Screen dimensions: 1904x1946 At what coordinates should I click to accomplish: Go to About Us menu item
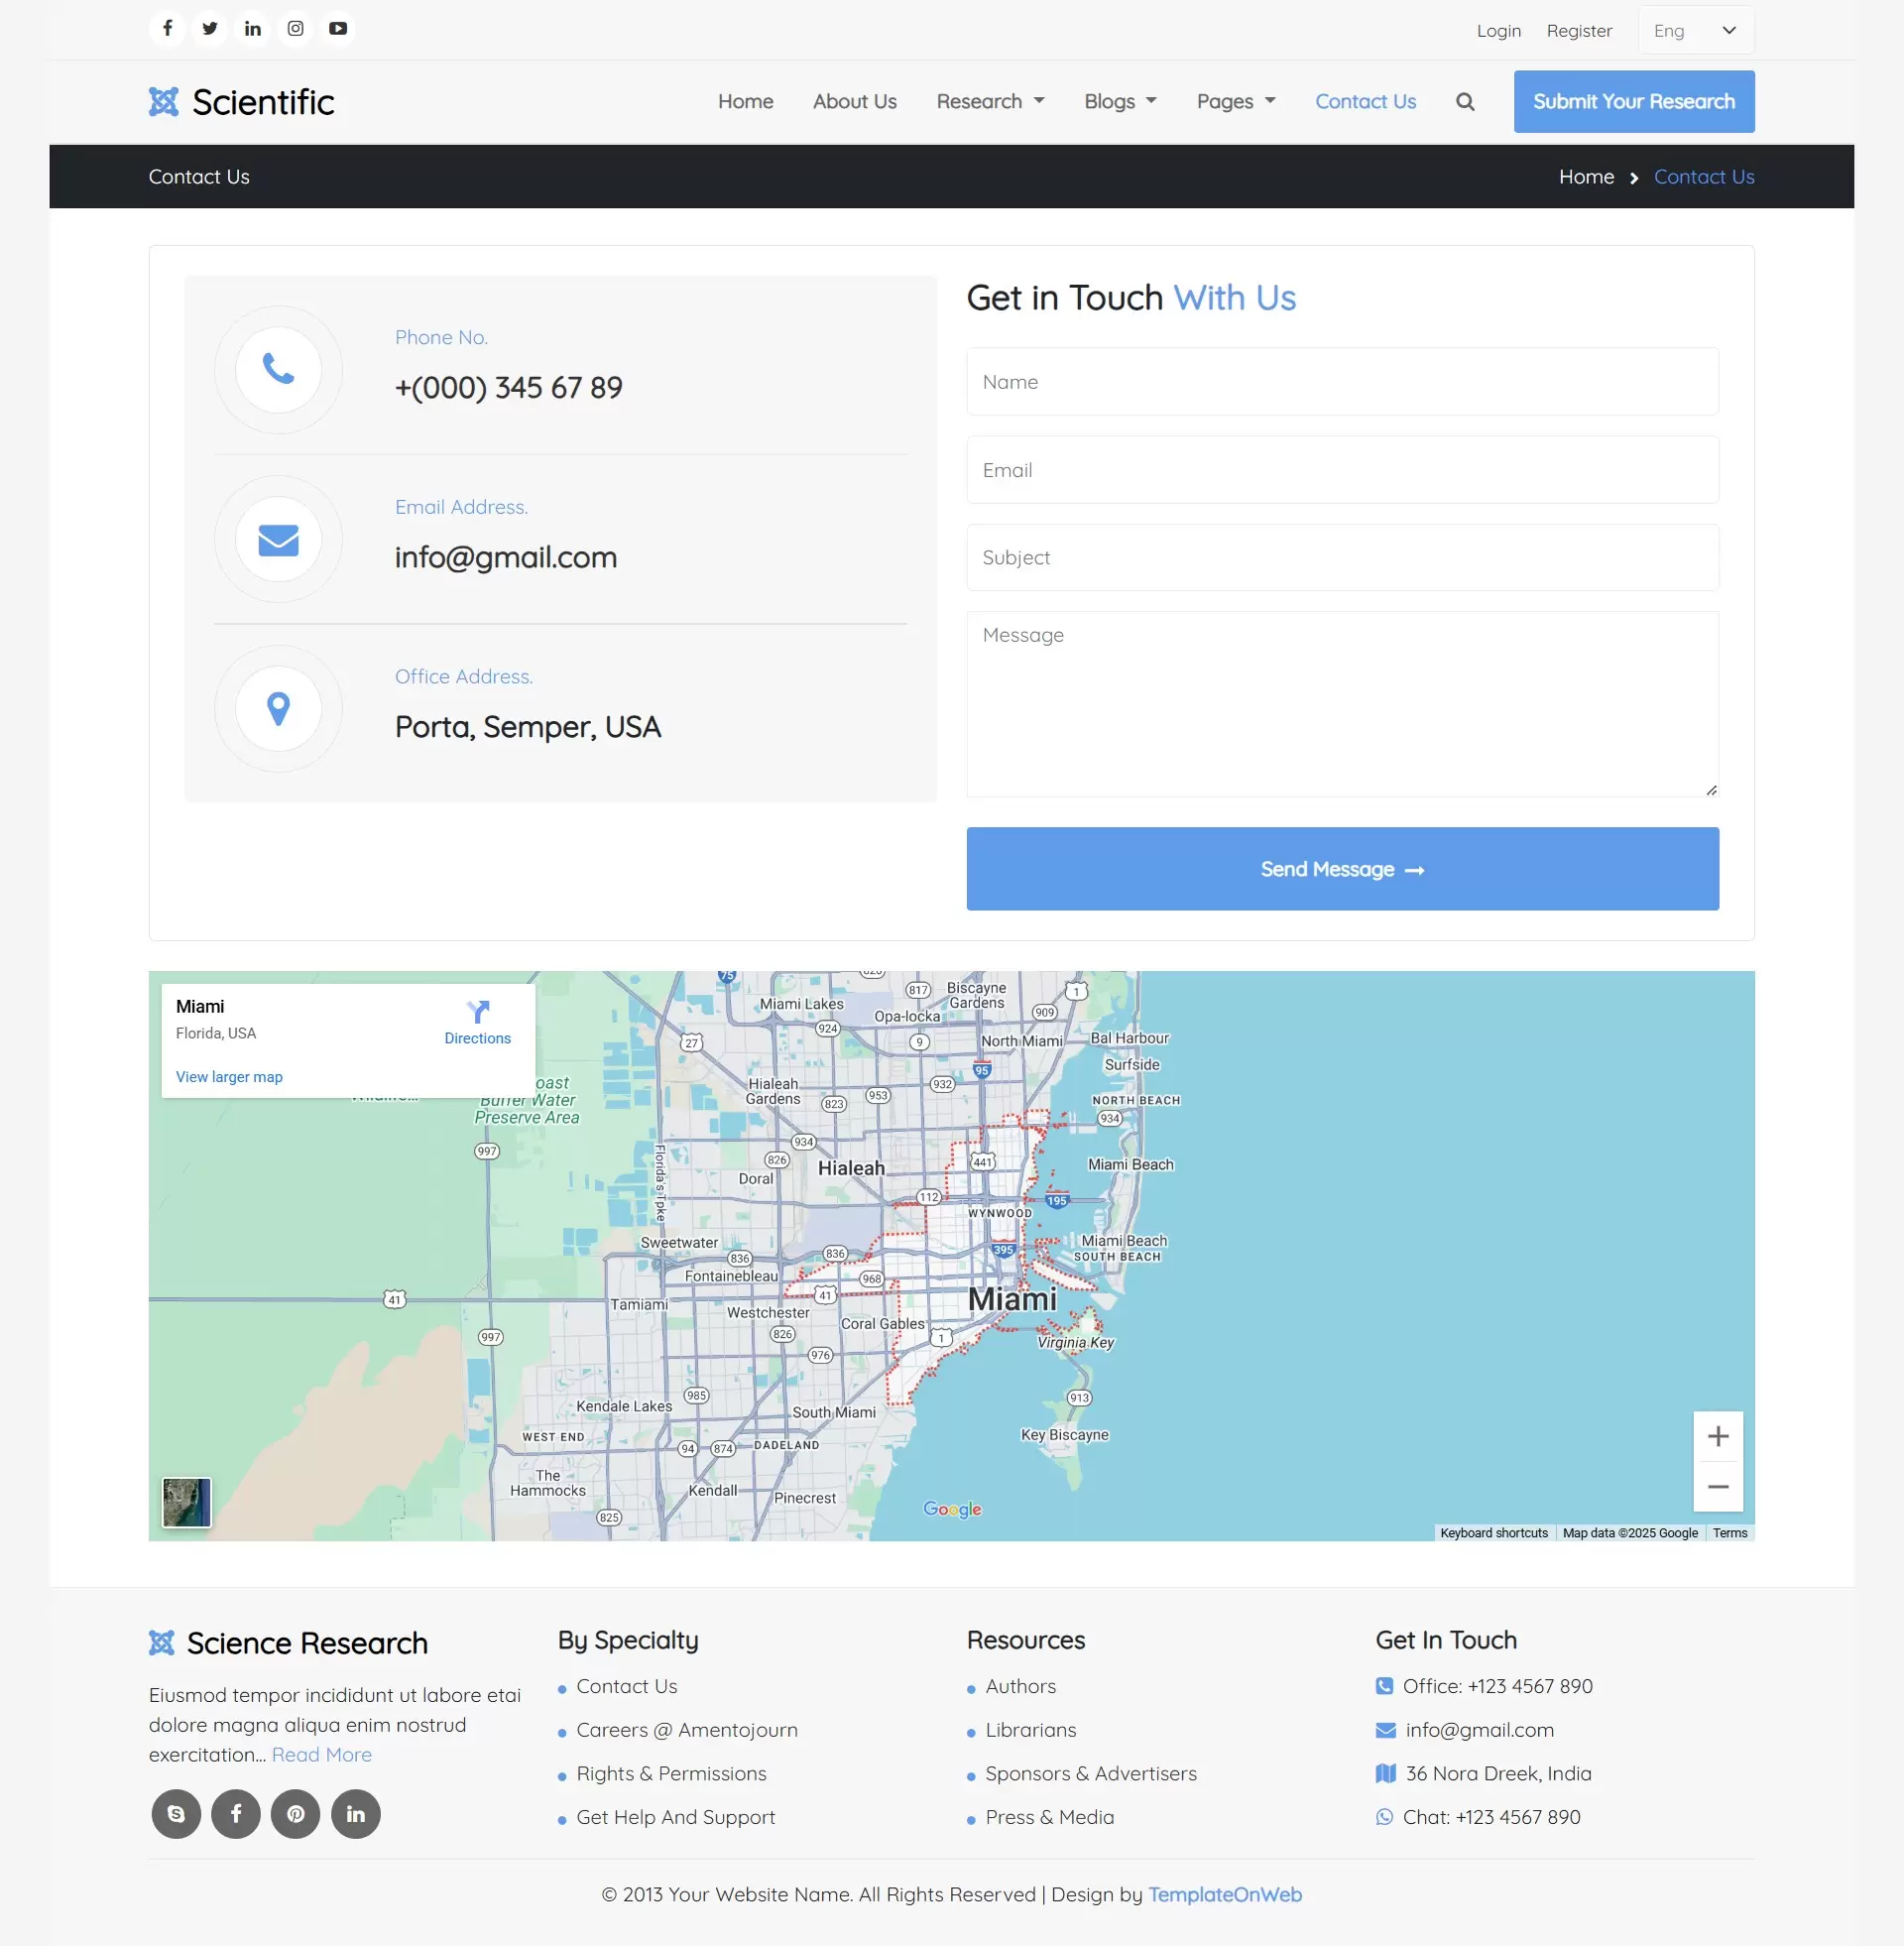click(854, 101)
